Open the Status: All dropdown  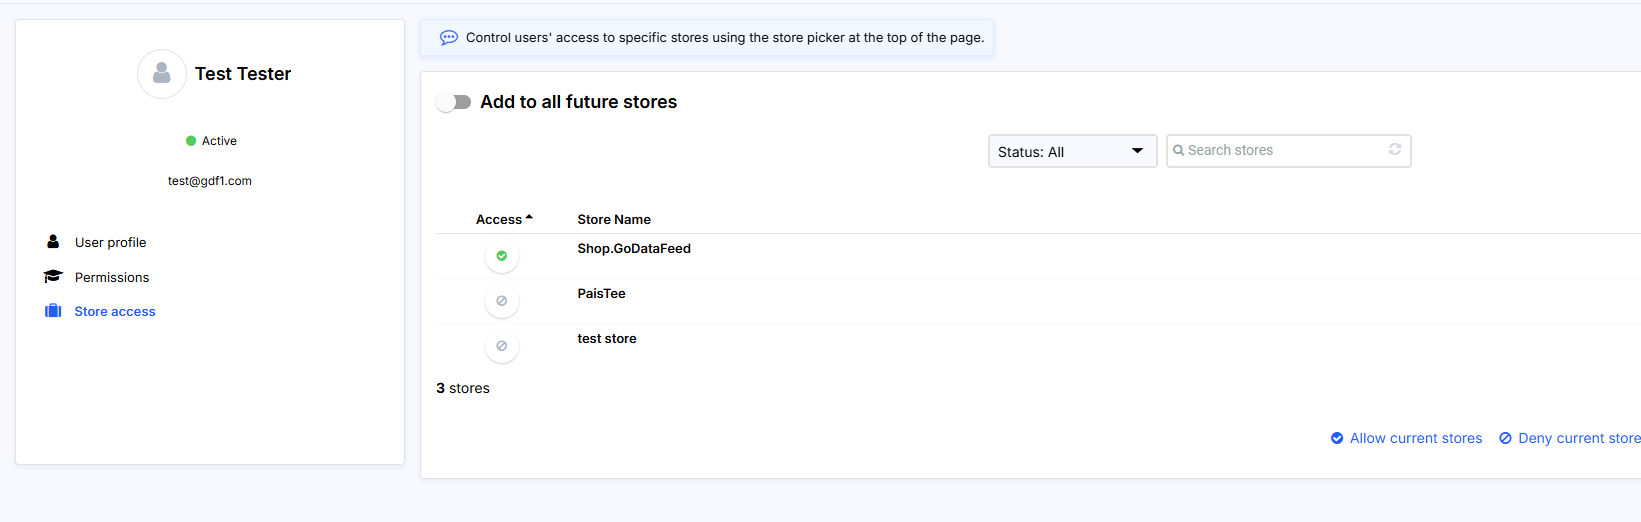click(1072, 151)
